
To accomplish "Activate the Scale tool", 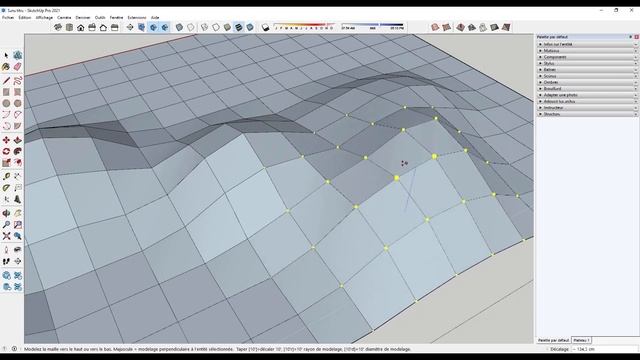I will click(6, 163).
